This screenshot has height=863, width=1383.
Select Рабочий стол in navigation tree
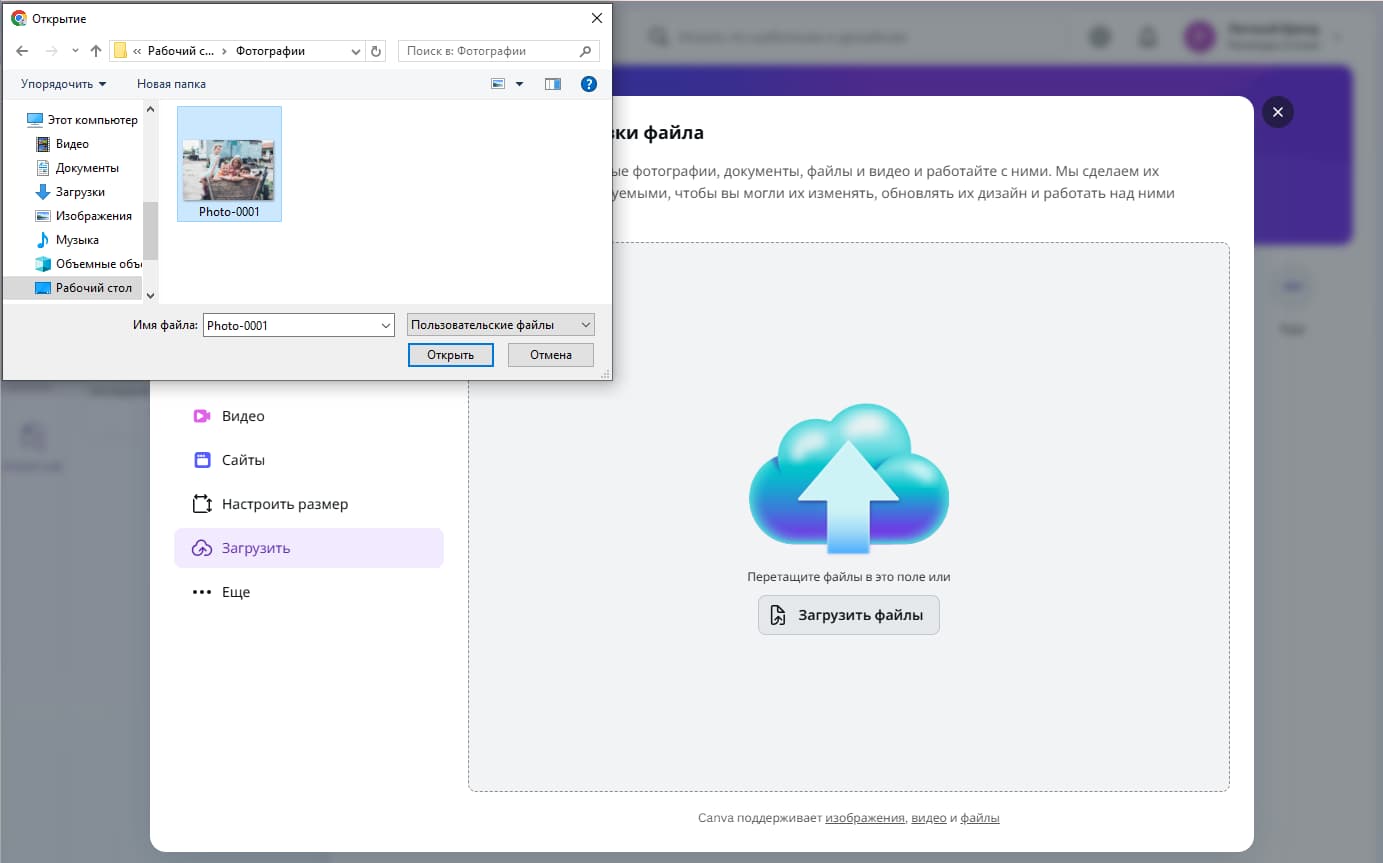click(x=73, y=288)
